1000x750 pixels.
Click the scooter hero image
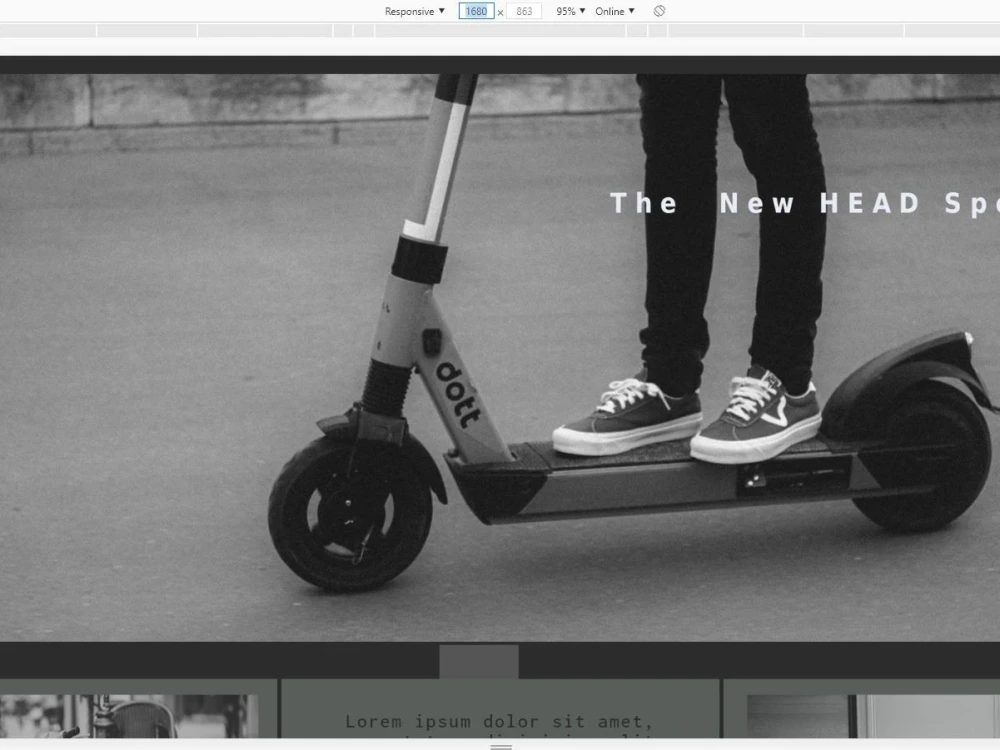coord(500,357)
